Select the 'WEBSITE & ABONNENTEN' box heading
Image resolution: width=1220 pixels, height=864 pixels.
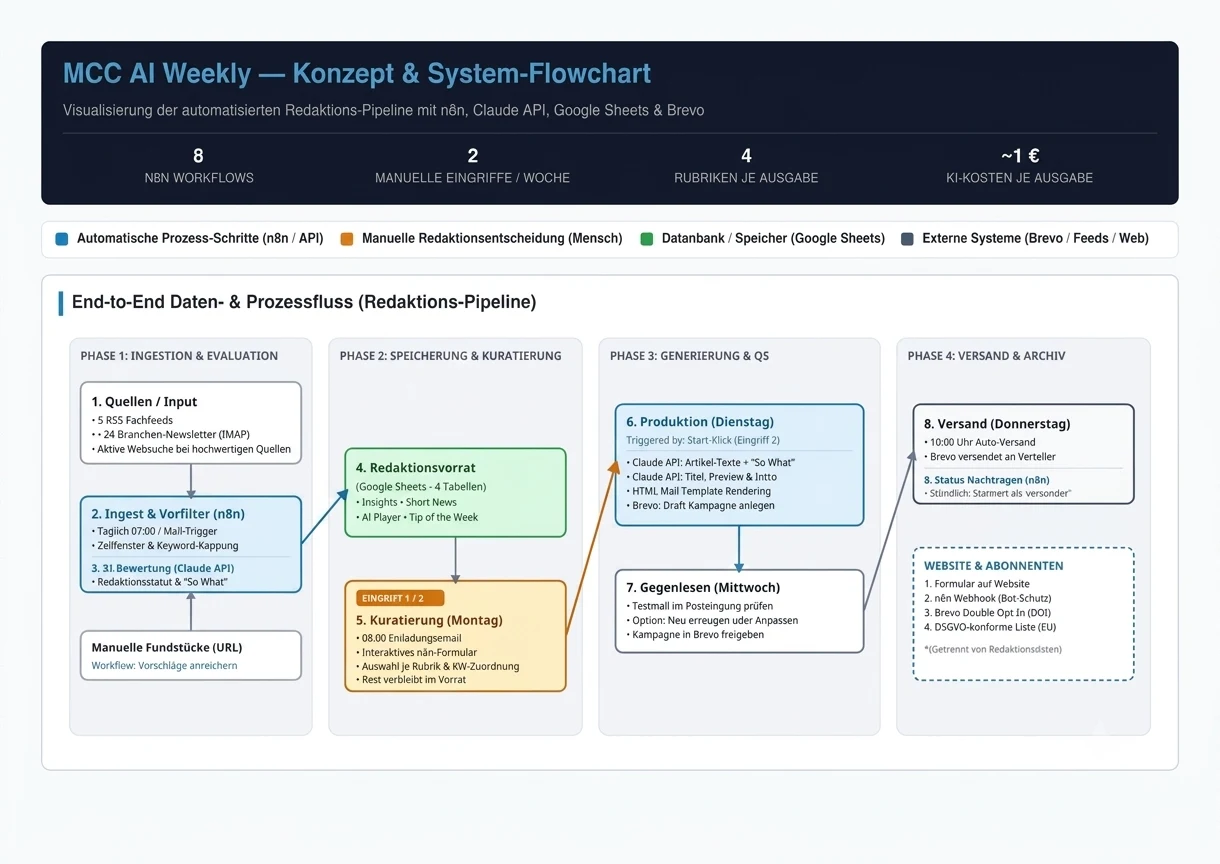[x=994, y=566]
